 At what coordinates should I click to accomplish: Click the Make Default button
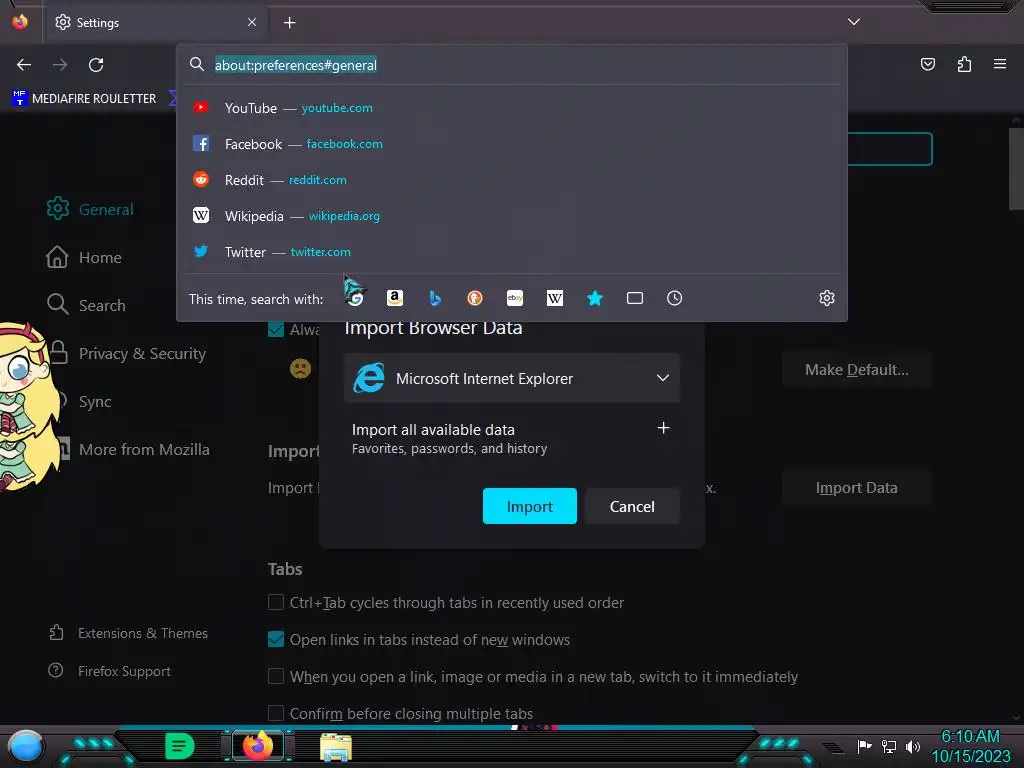857,370
